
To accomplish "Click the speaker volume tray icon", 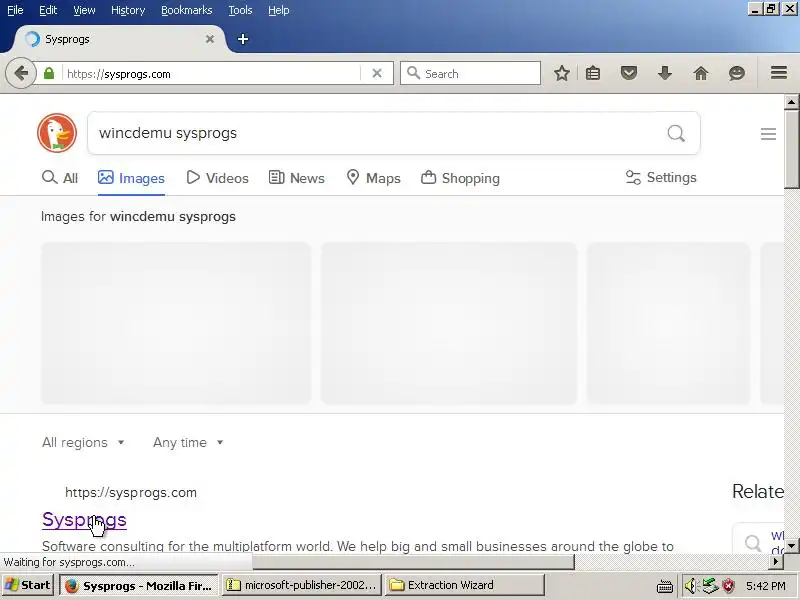I will (690, 585).
